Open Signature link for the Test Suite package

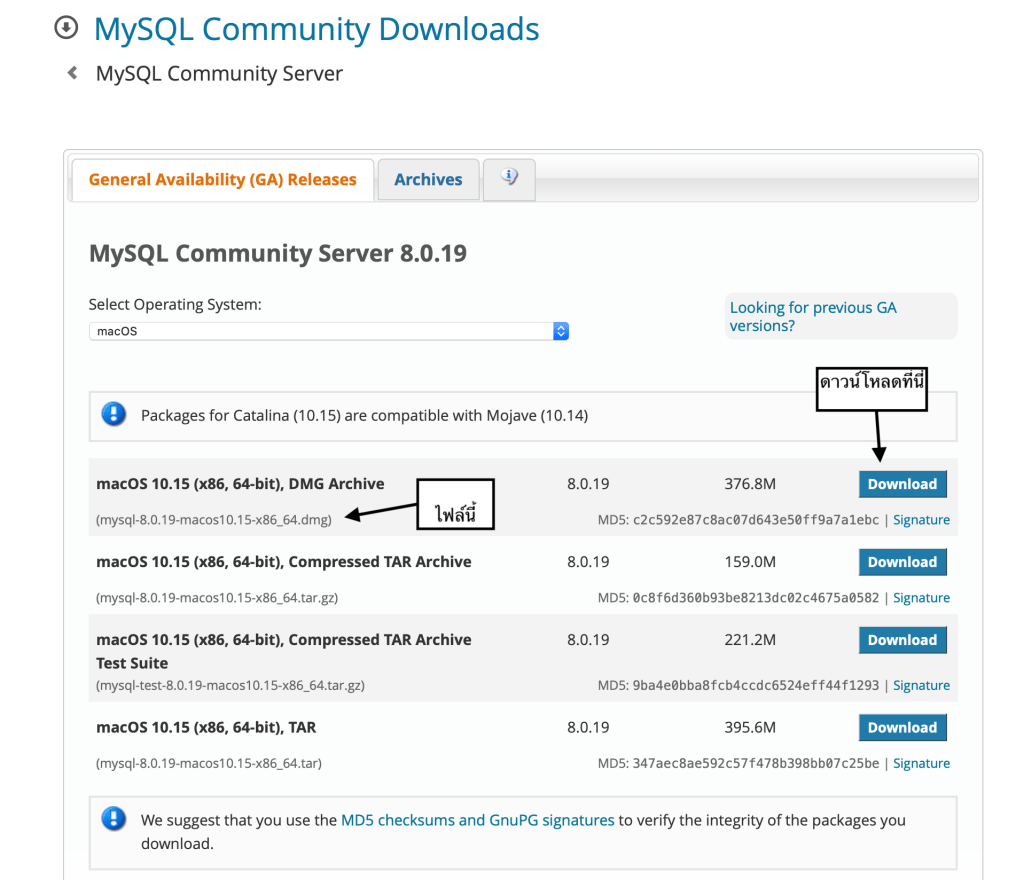click(921, 686)
